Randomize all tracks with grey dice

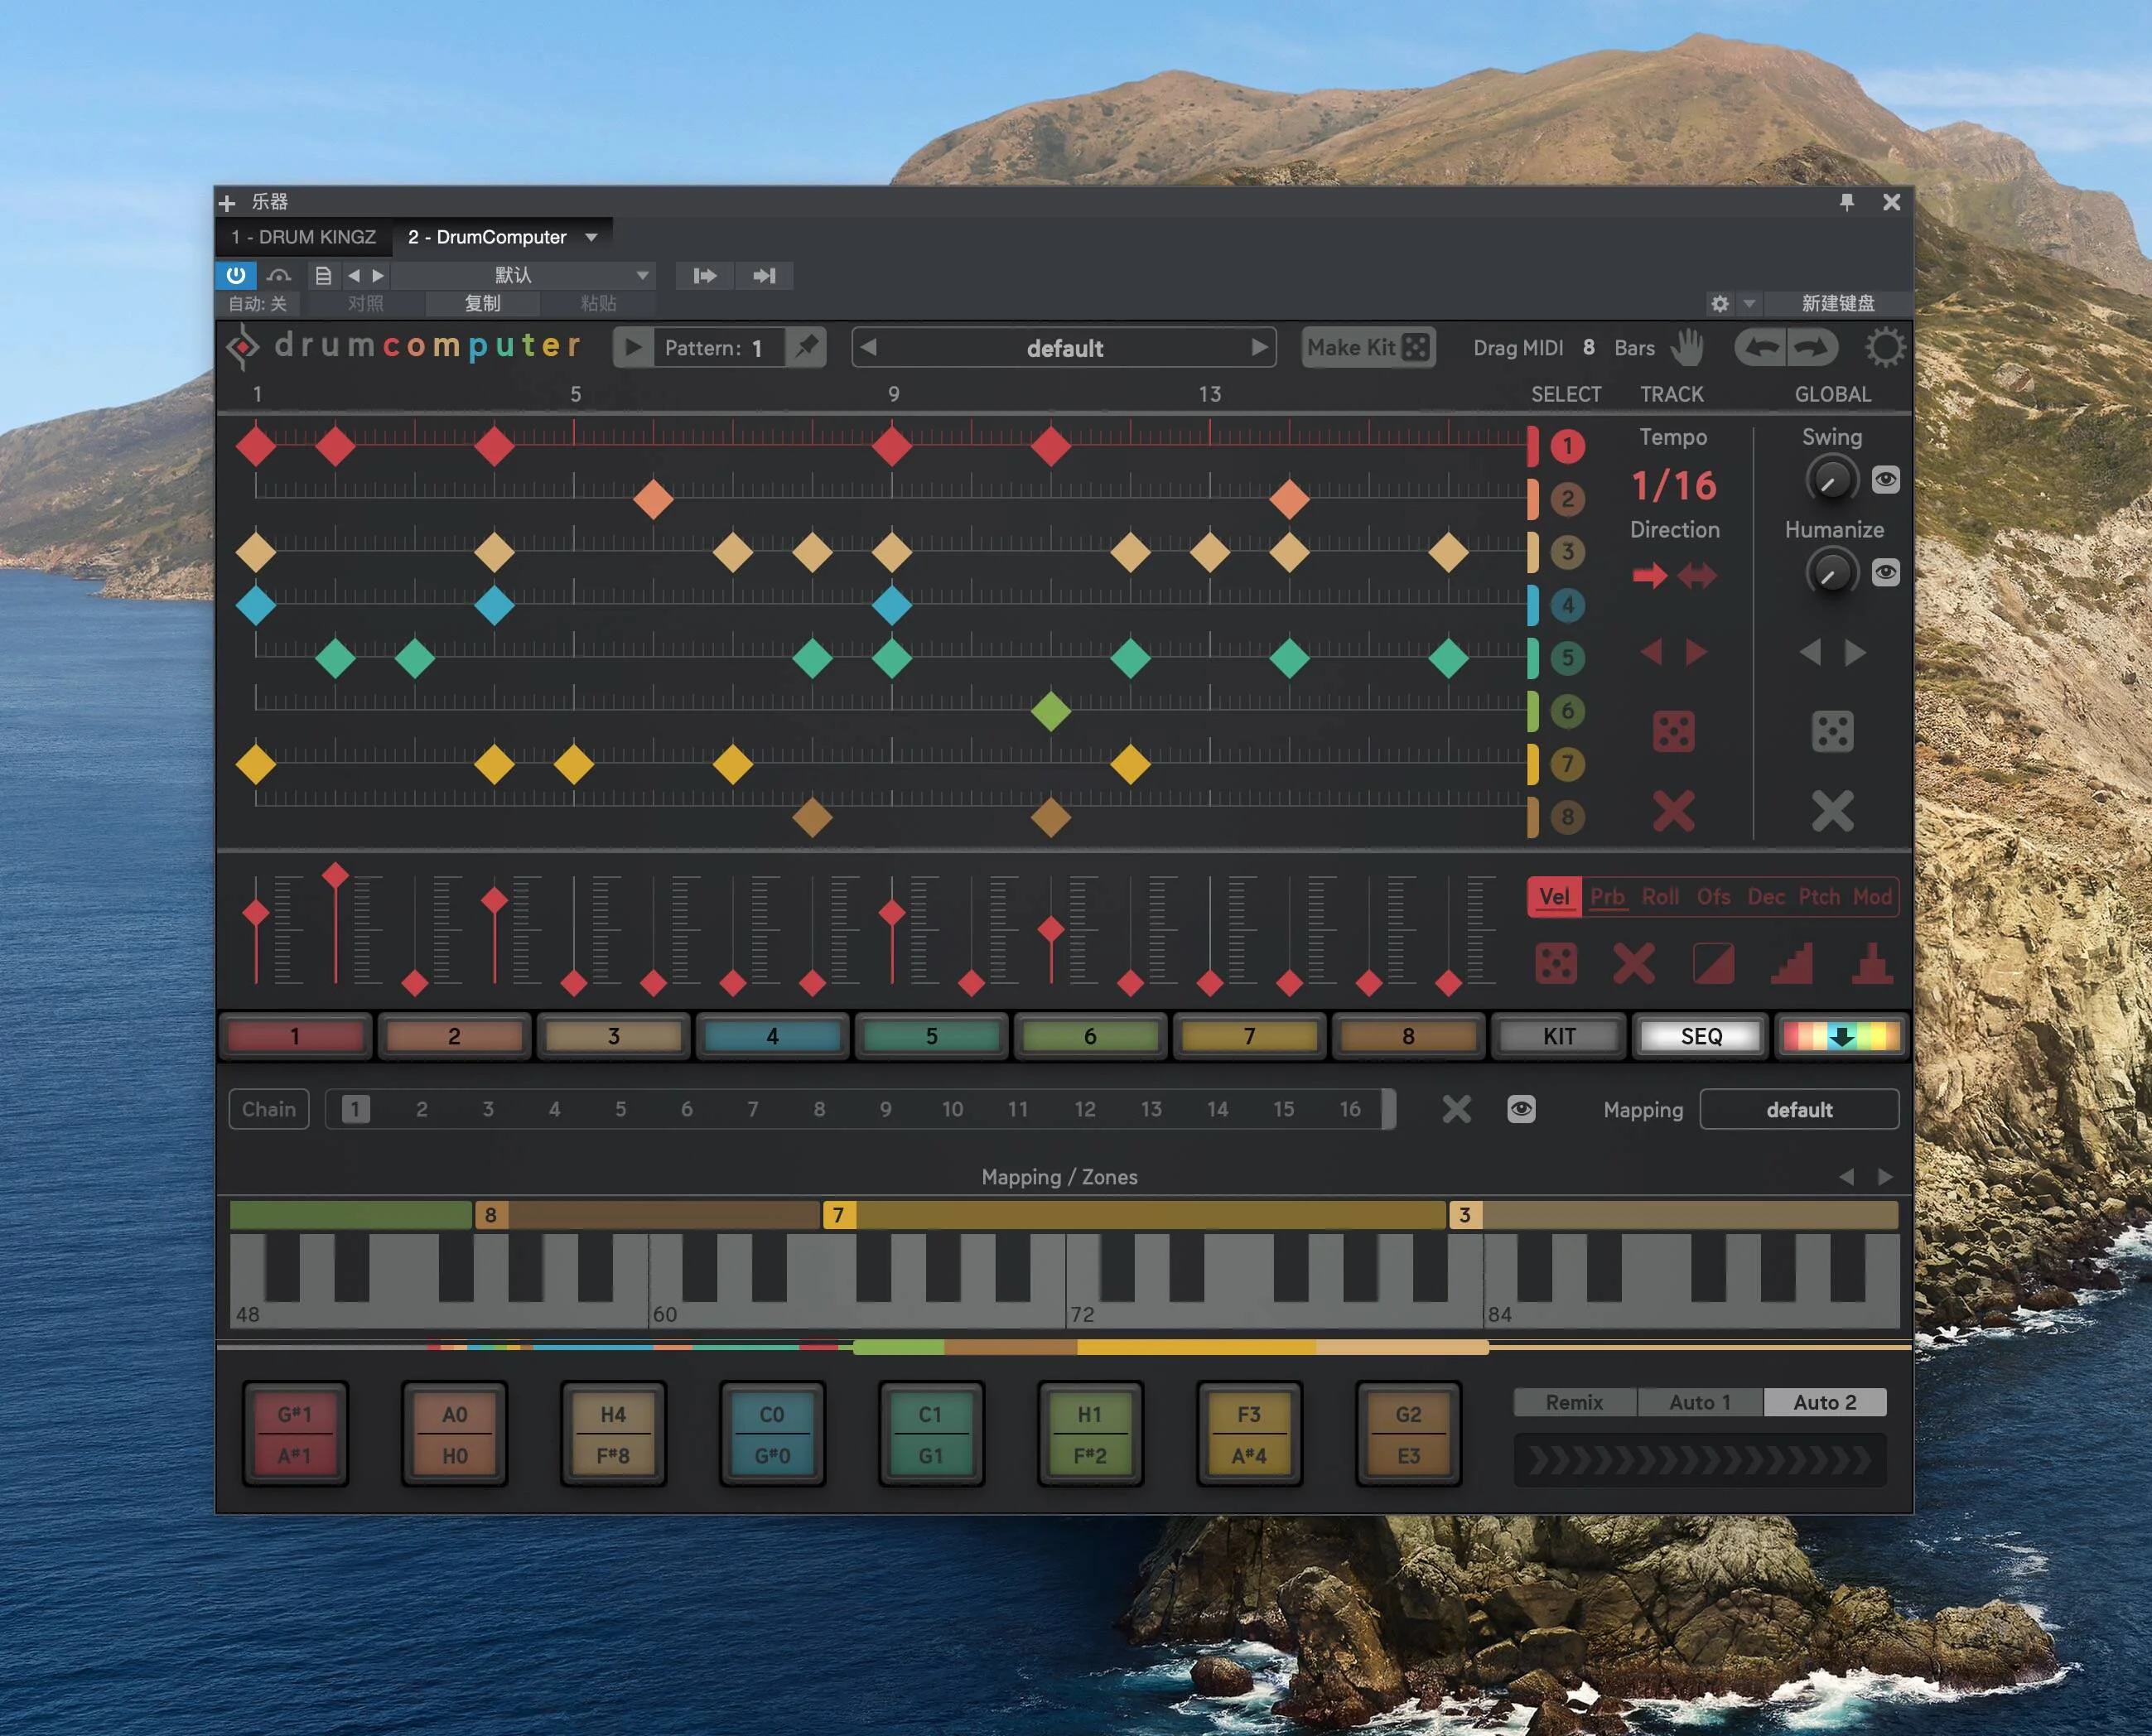click(1832, 731)
